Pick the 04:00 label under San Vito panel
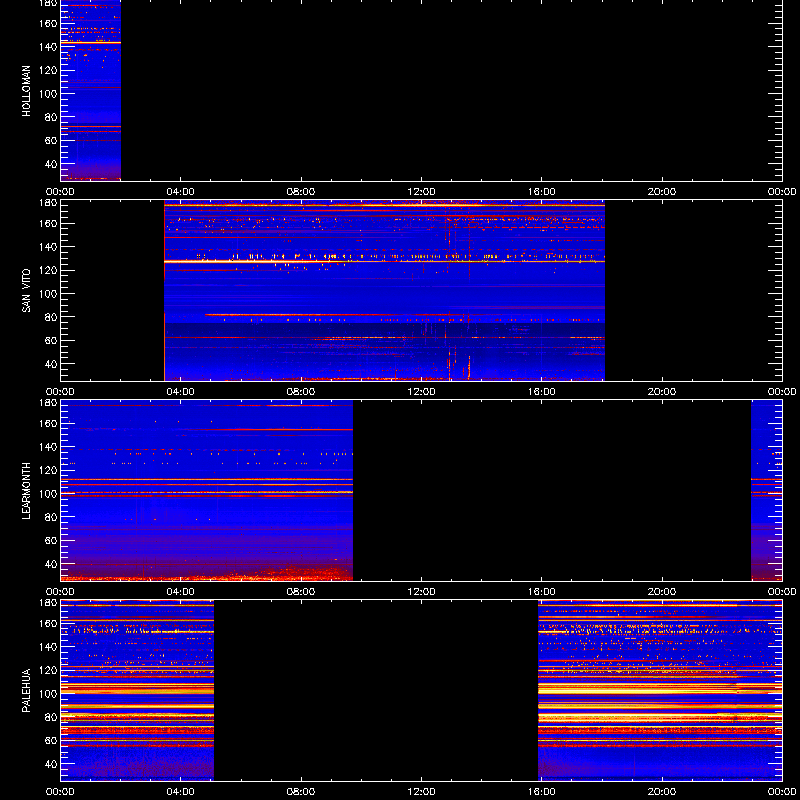This screenshot has width=800, height=800. point(181,392)
